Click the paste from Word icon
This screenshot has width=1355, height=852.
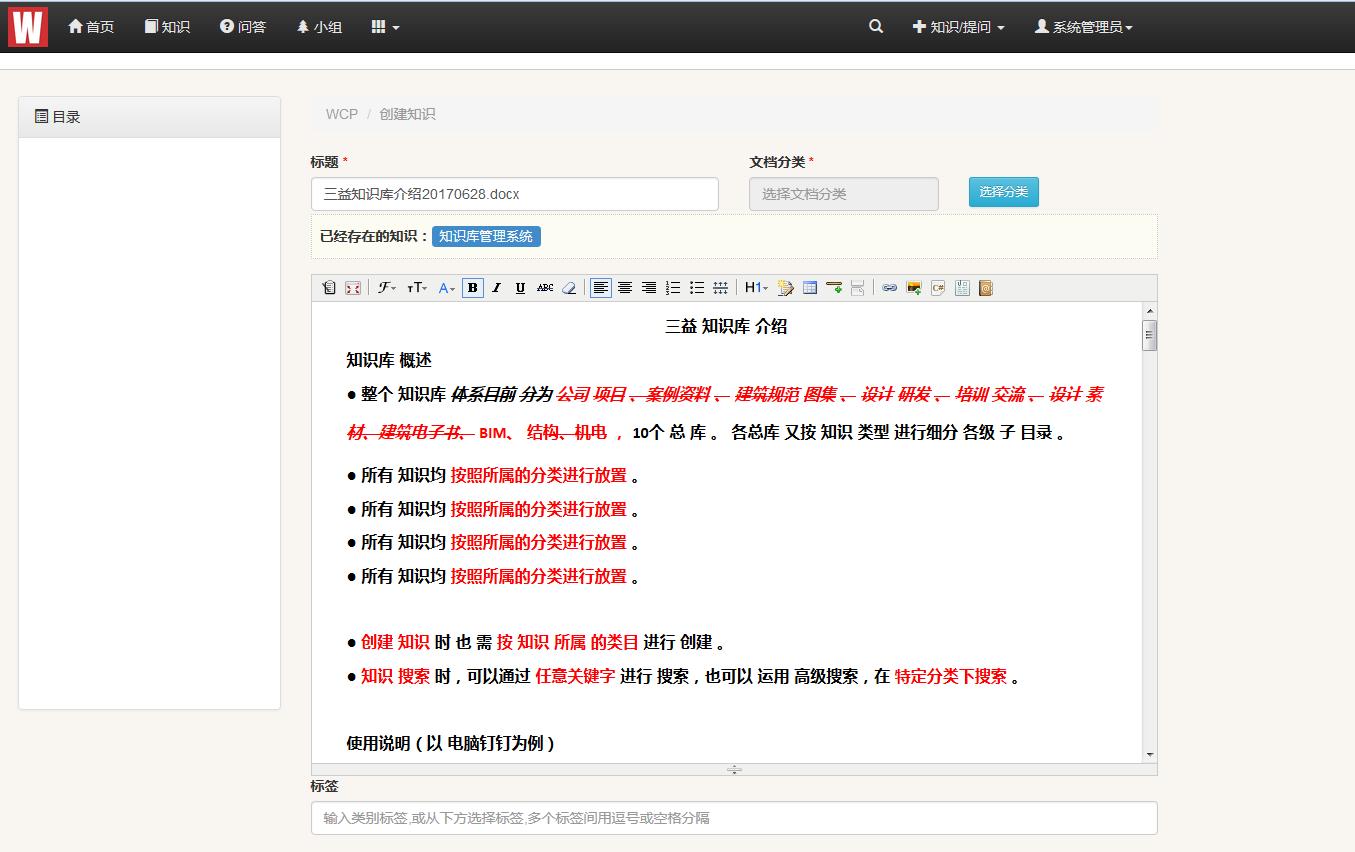[x=329, y=288]
